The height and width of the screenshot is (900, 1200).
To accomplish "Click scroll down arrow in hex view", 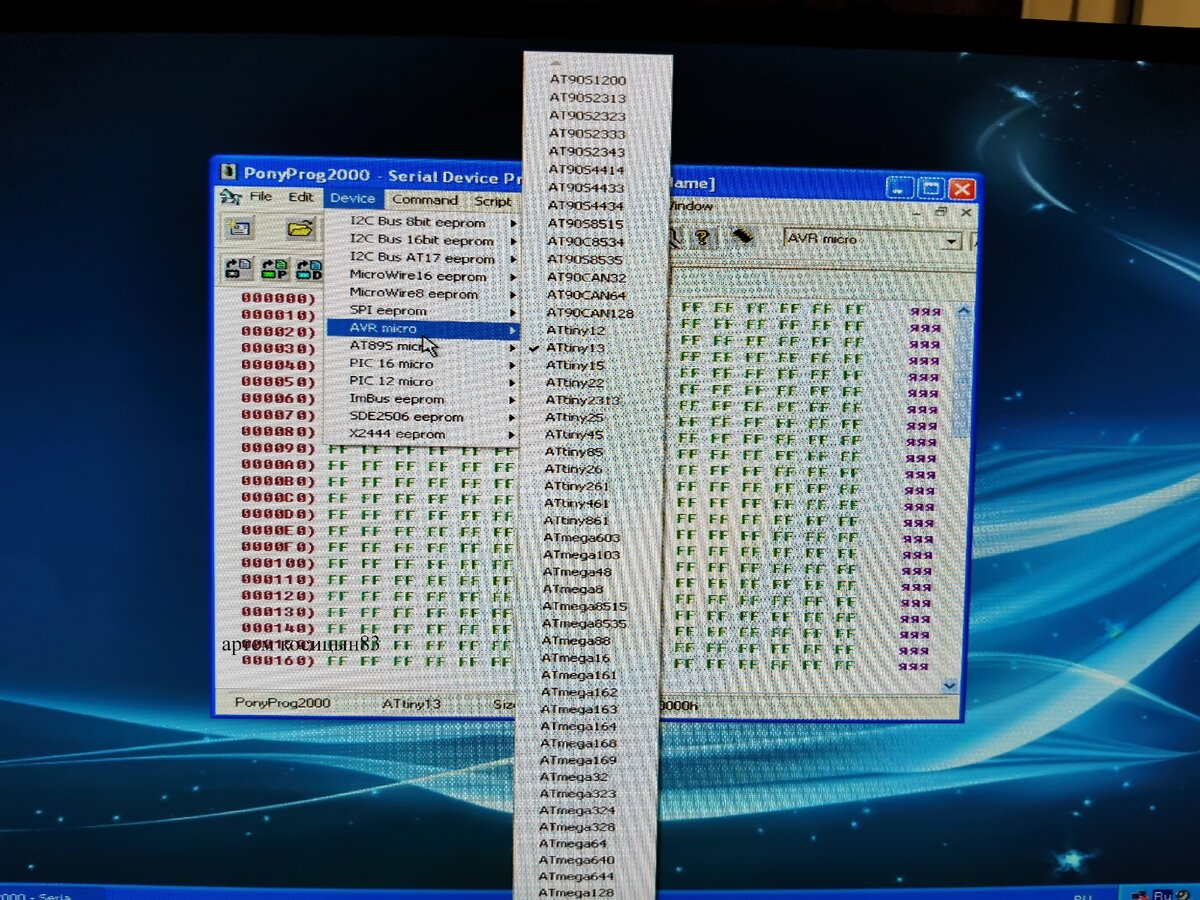I will tap(949, 685).
